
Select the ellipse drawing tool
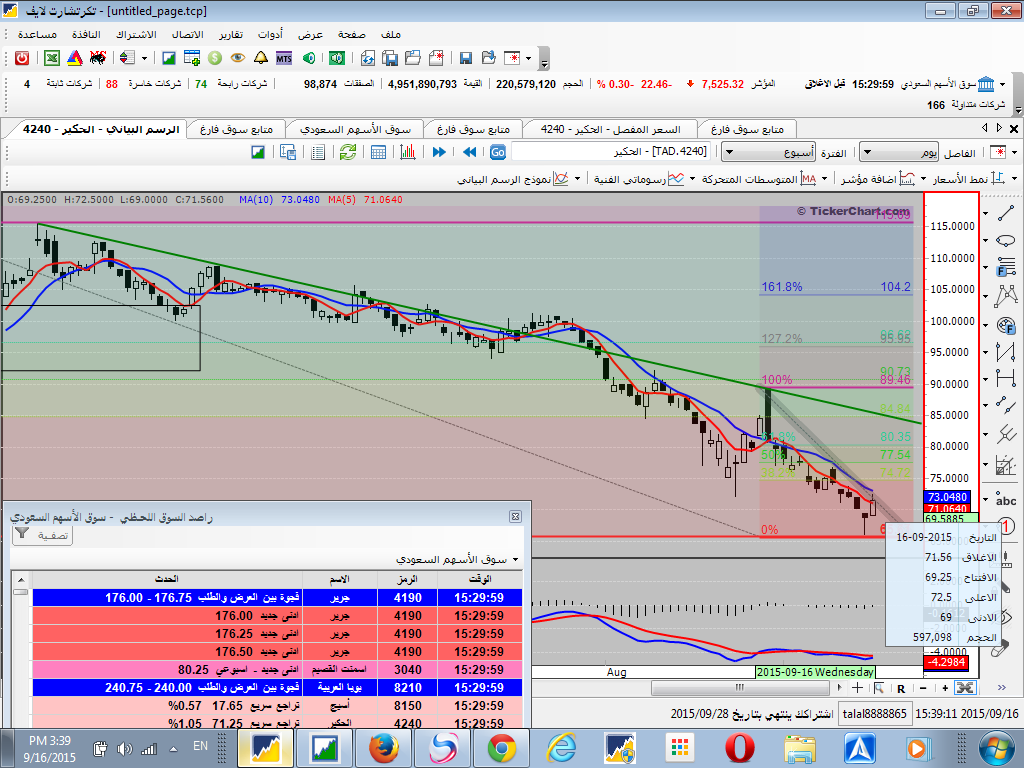click(x=1006, y=240)
